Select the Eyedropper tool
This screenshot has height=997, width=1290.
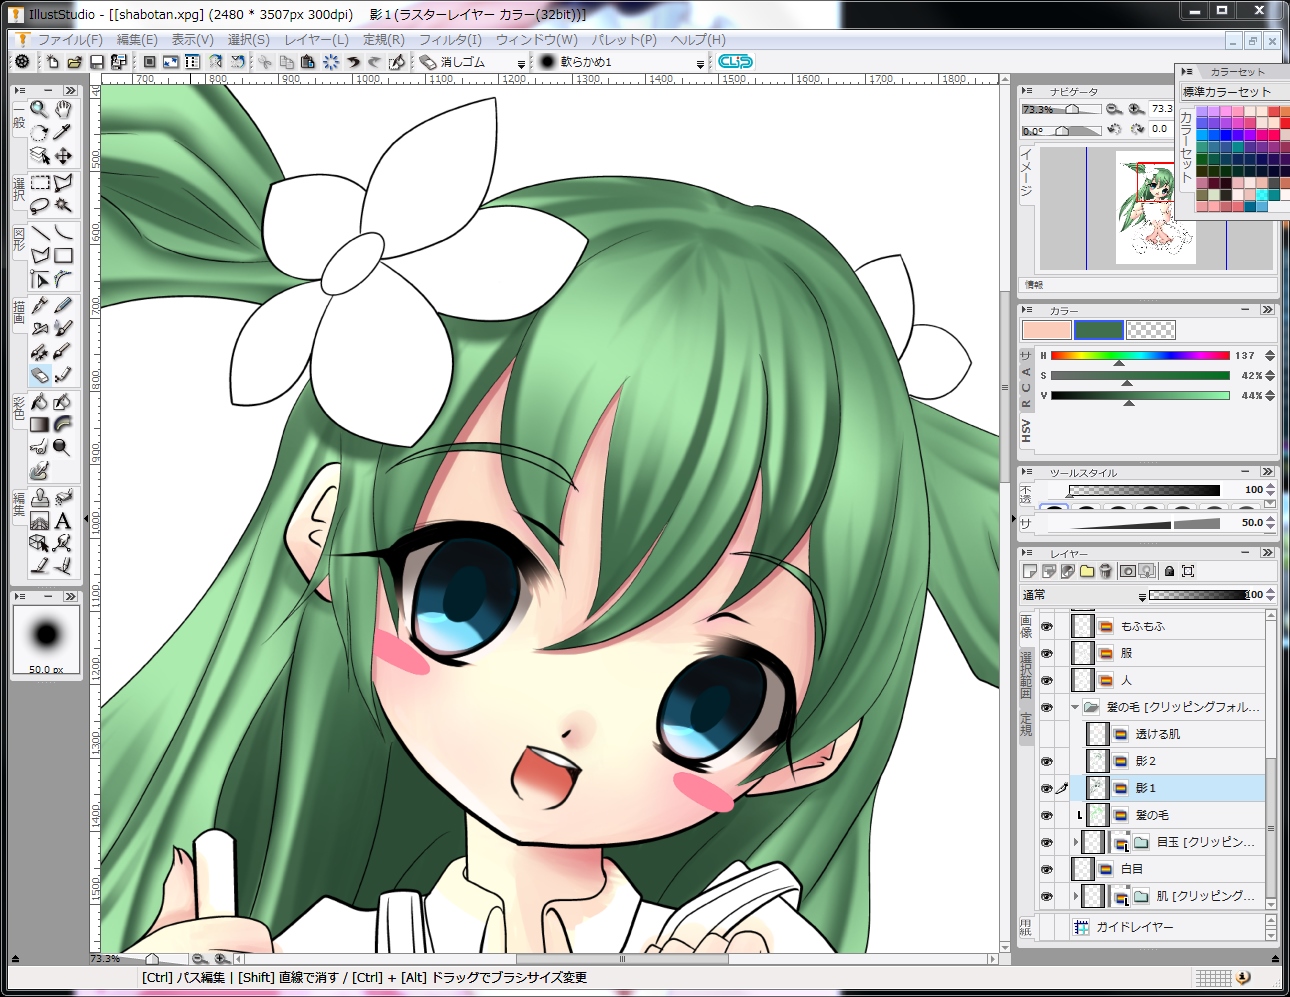pos(63,132)
